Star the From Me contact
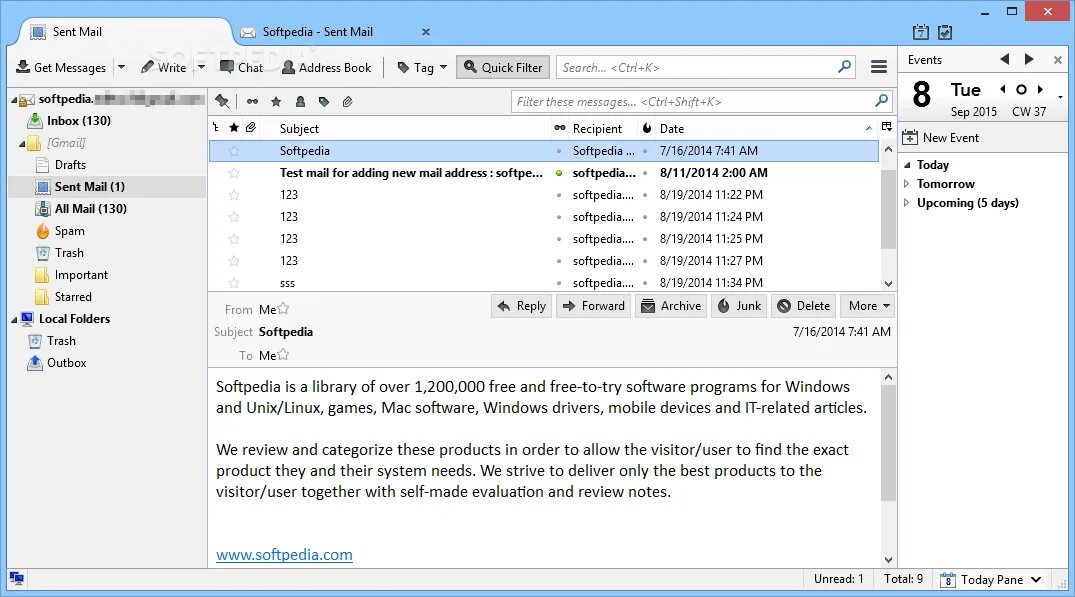Viewport: 1075px width, 597px height. coord(283,308)
